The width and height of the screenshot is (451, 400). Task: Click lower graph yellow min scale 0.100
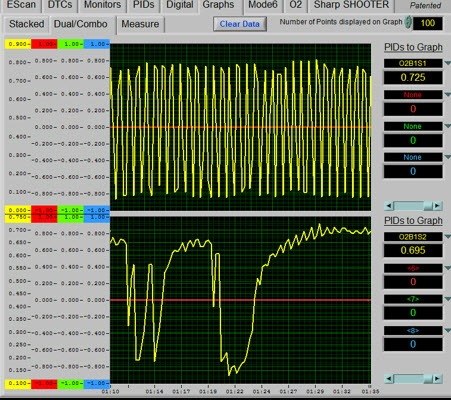18,383
